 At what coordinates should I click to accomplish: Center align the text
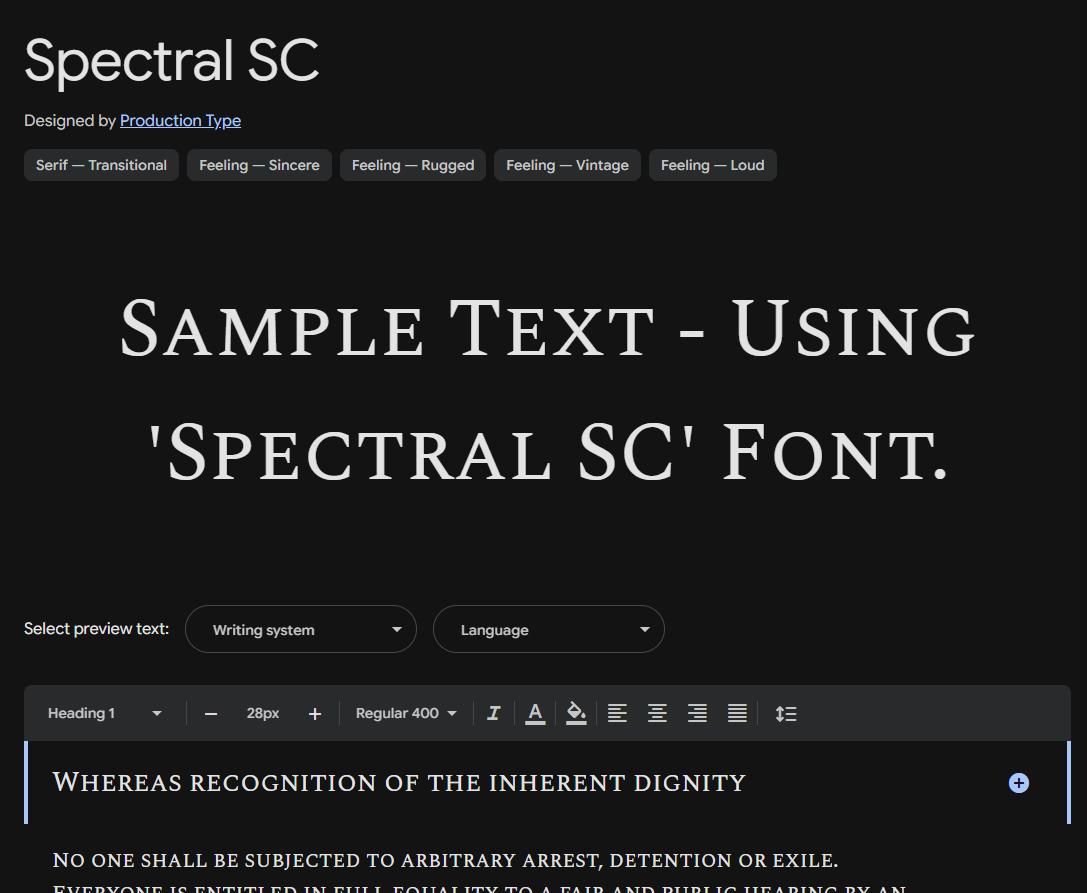pos(657,713)
